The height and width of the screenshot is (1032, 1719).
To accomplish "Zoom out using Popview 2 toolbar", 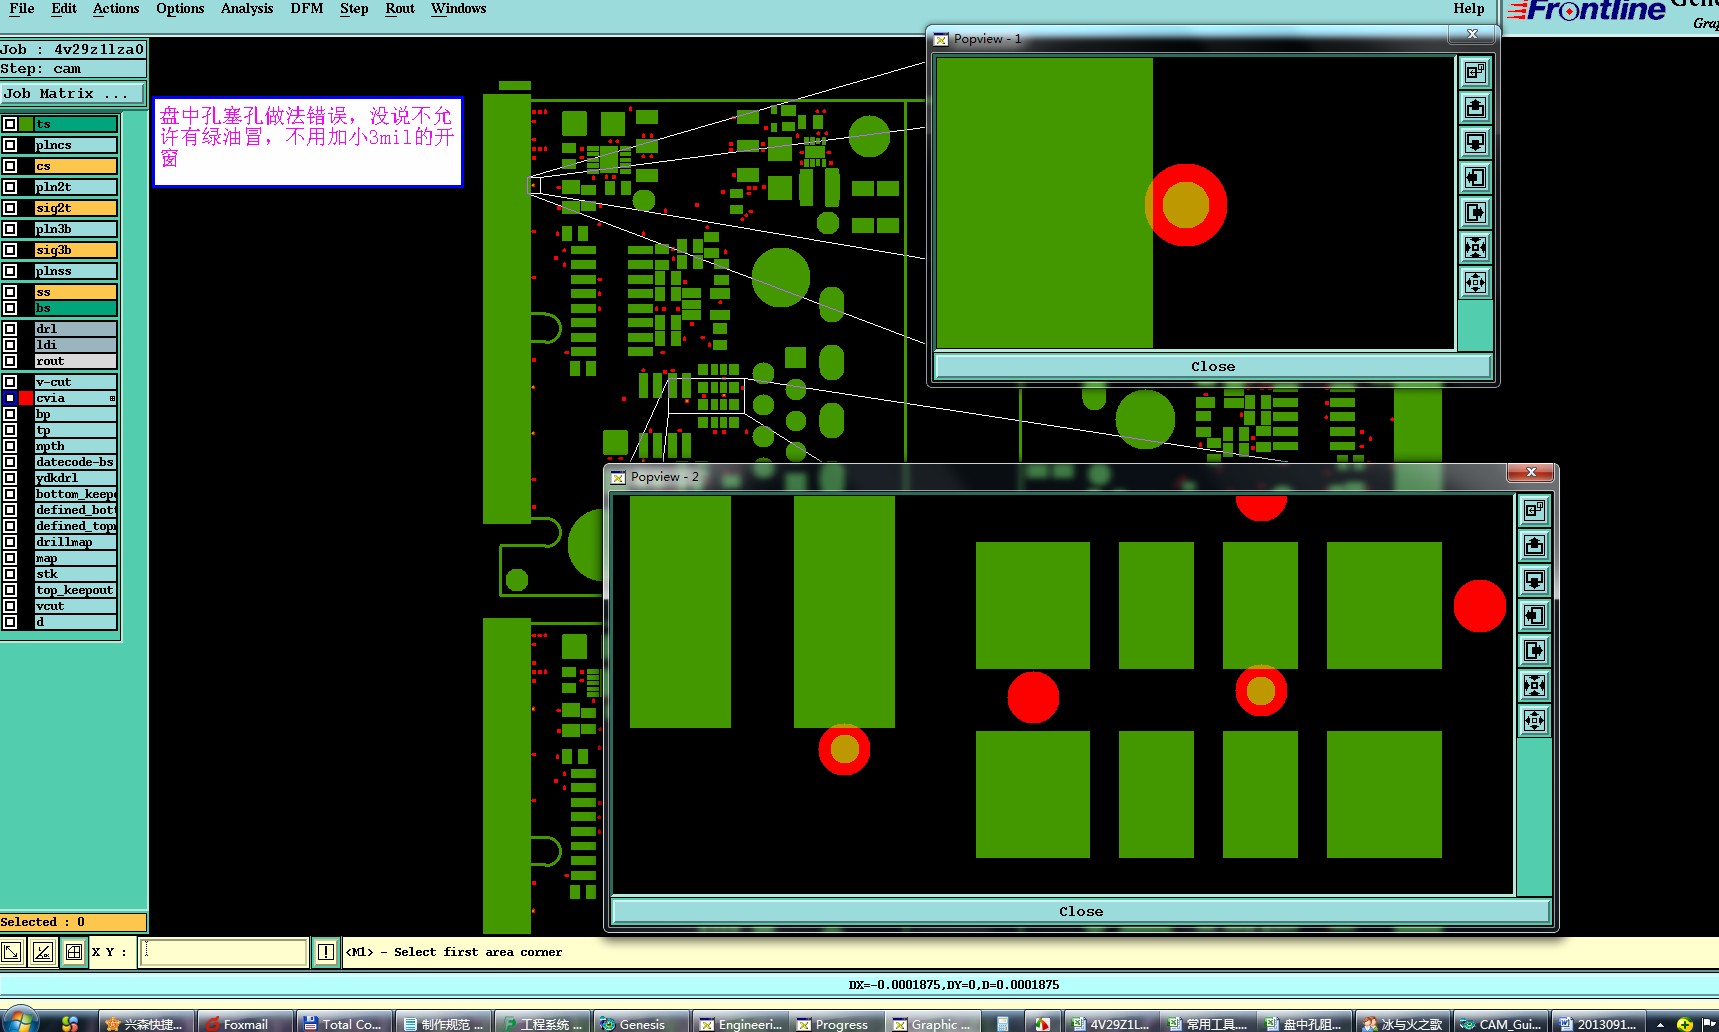I will tap(1534, 720).
